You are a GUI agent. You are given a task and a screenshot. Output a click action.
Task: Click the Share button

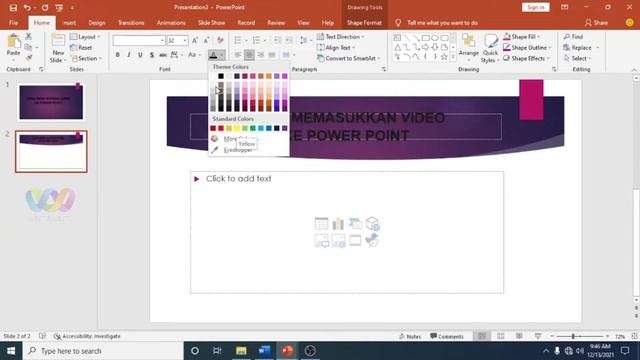pos(596,23)
